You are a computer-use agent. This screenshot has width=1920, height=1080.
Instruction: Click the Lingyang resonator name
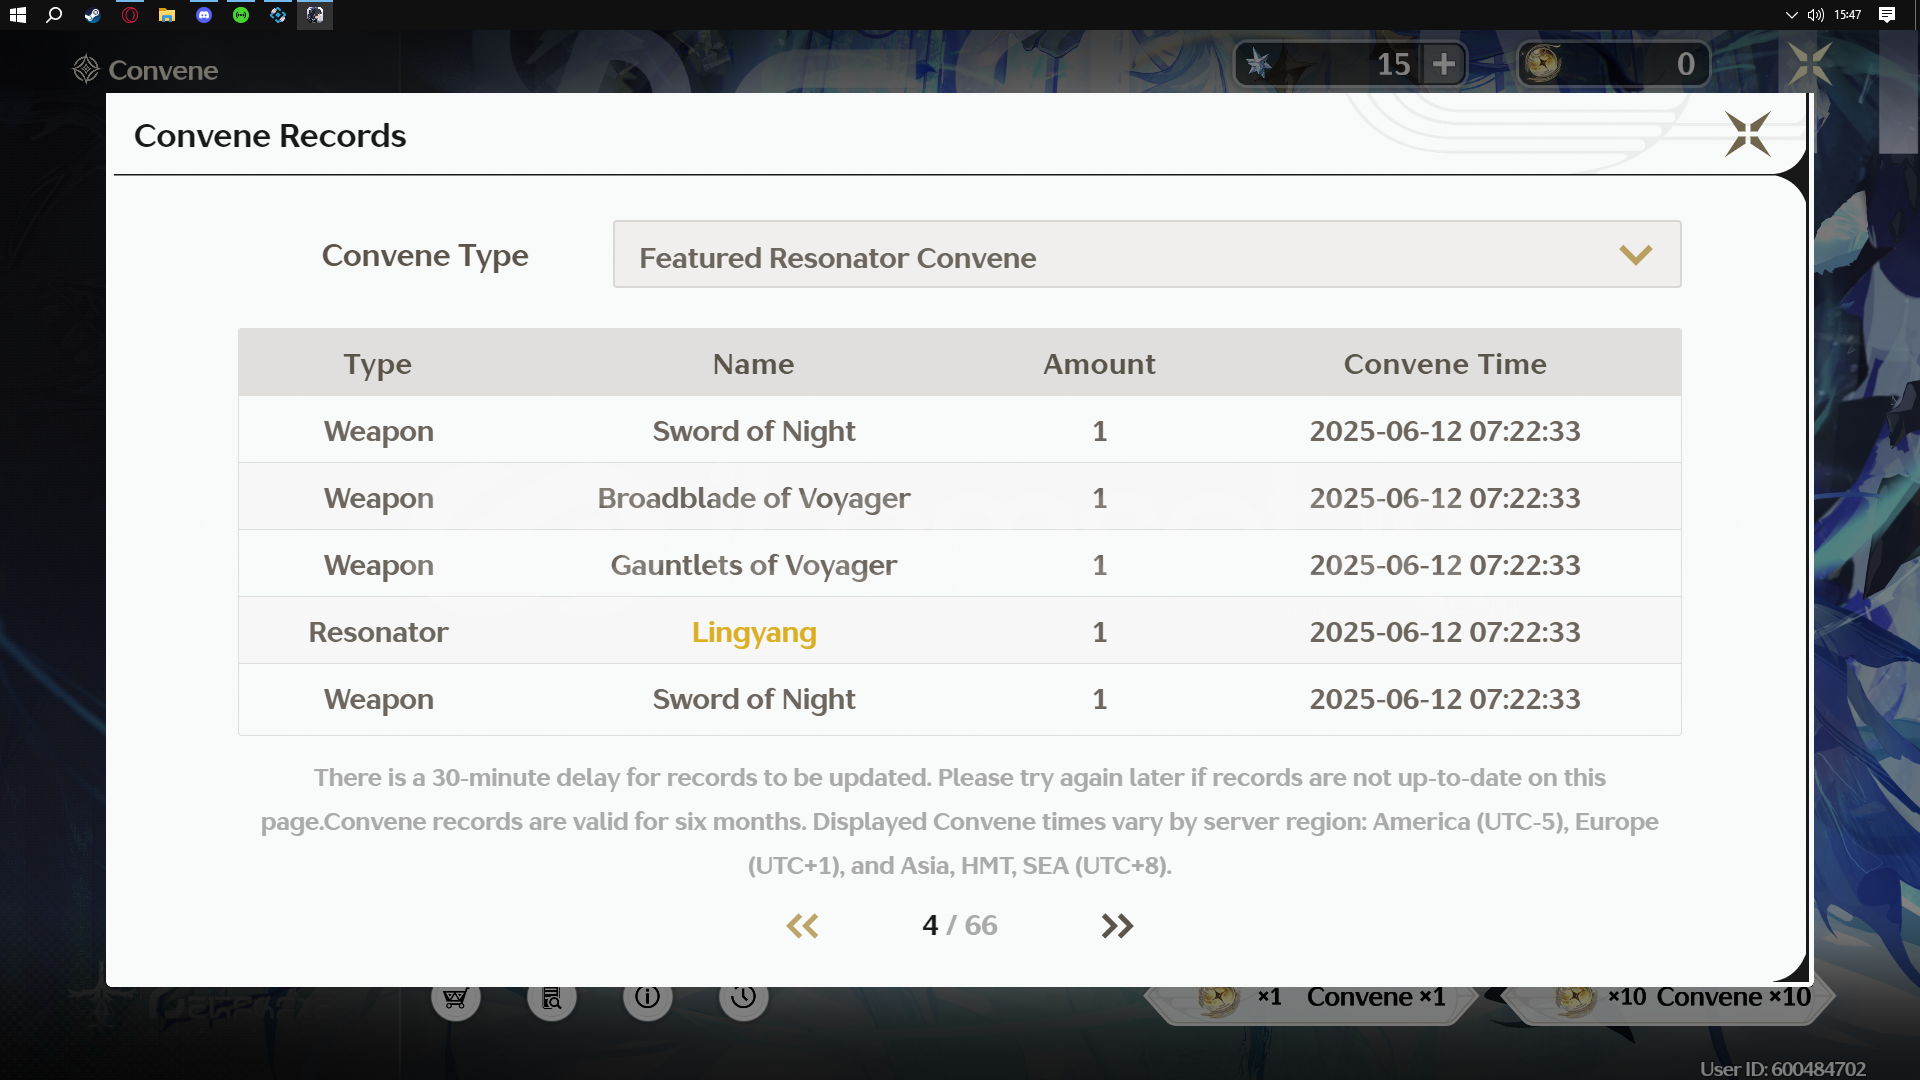coord(754,632)
